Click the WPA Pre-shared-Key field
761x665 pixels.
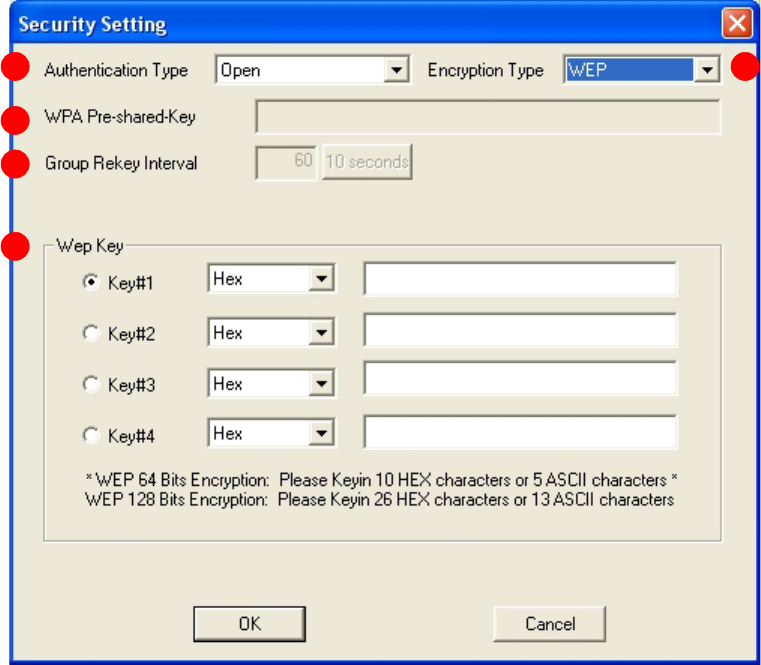pos(488,116)
